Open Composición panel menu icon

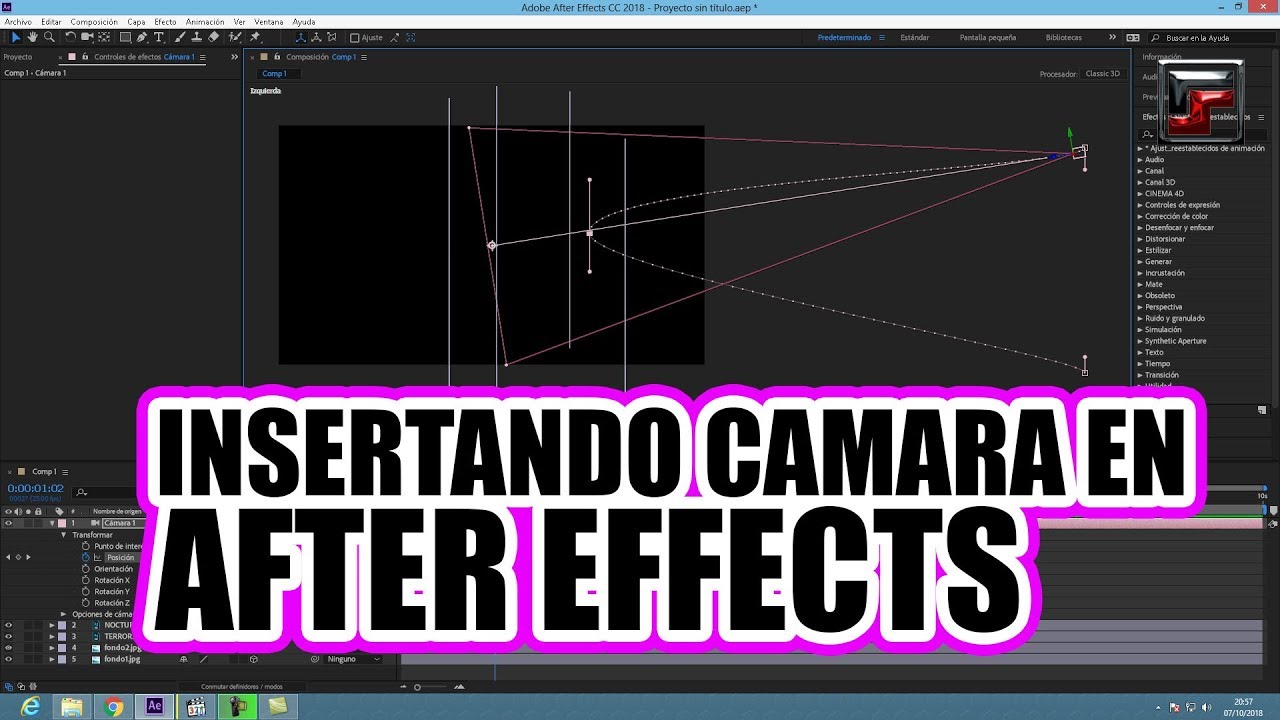[x=364, y=57]
